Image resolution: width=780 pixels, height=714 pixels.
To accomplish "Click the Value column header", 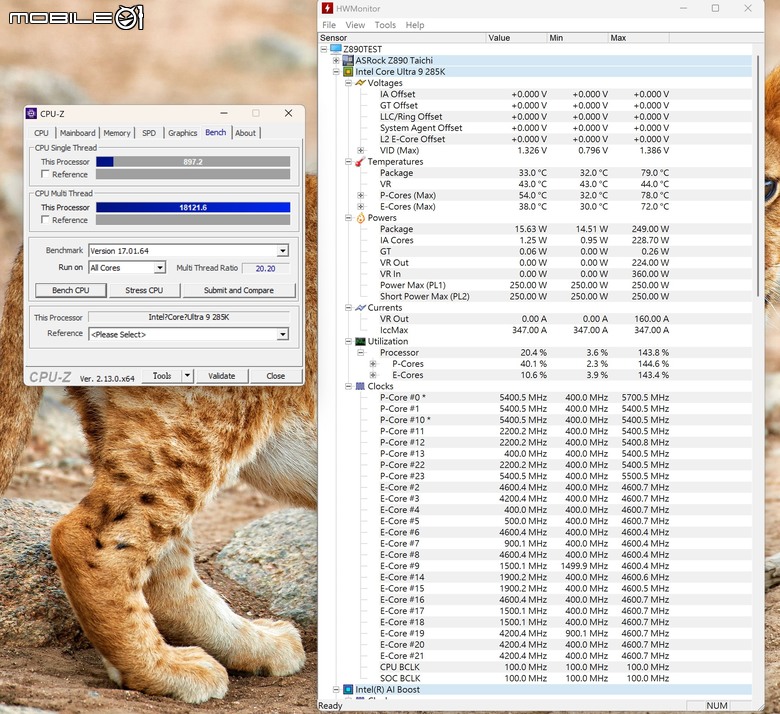I will (515, 38).
